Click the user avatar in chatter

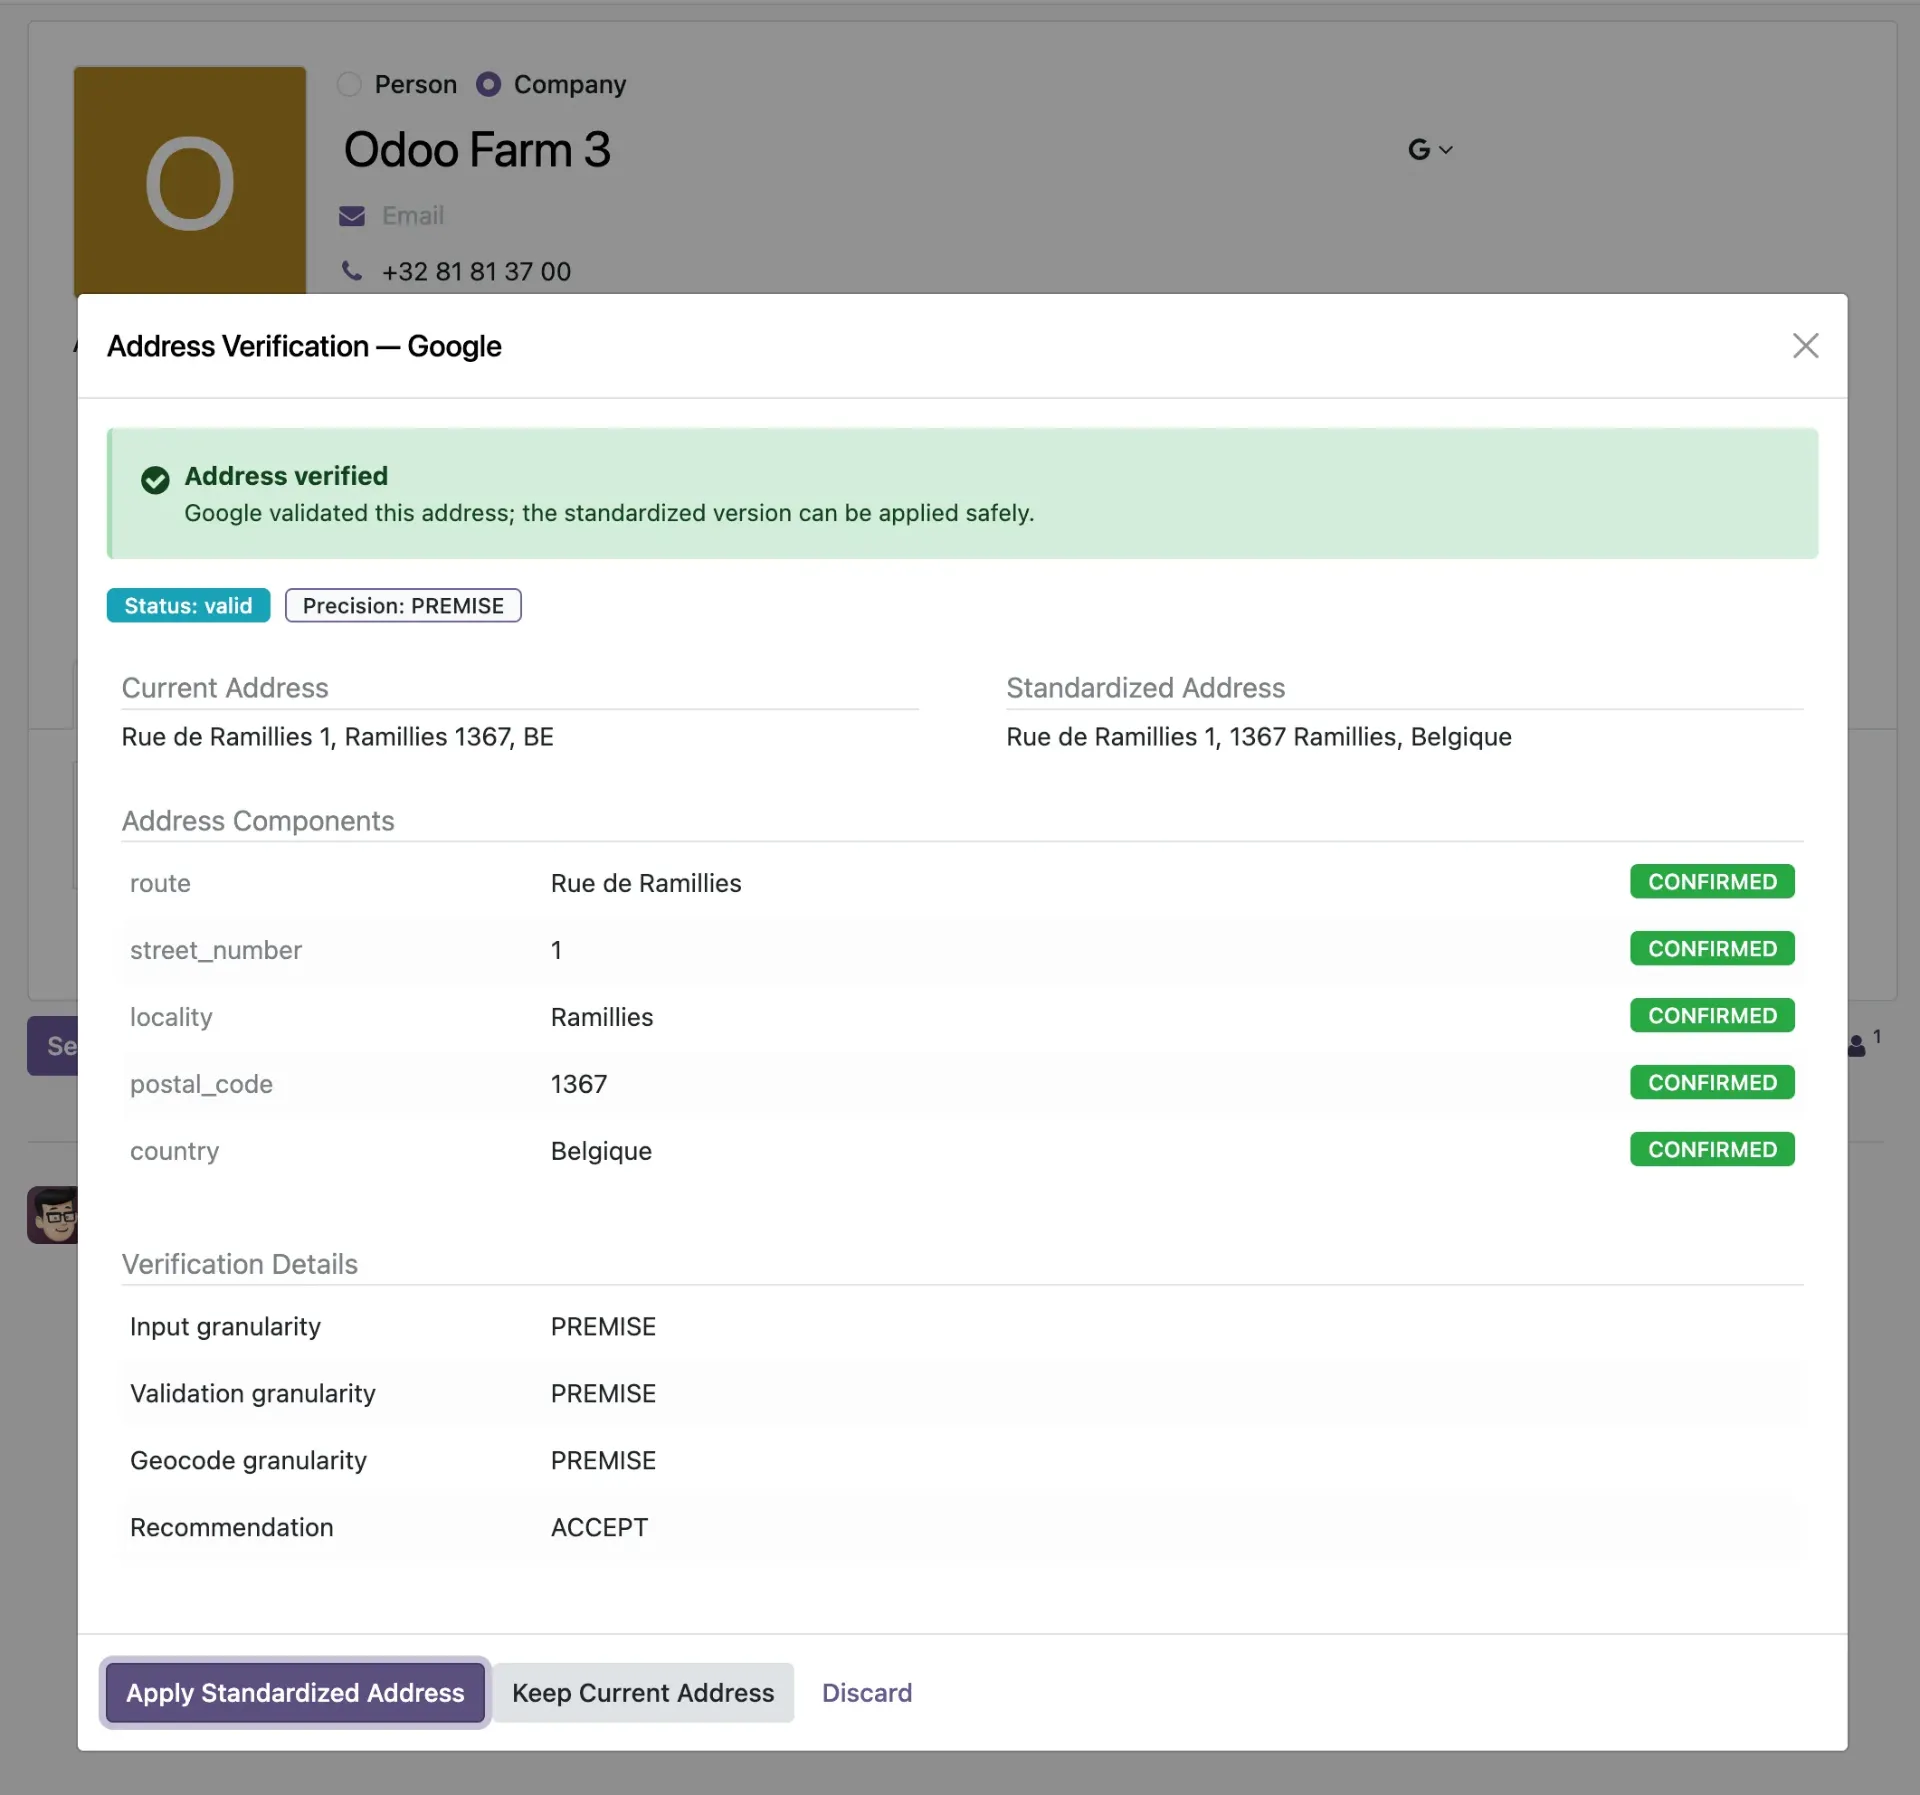click(52, 1215)
